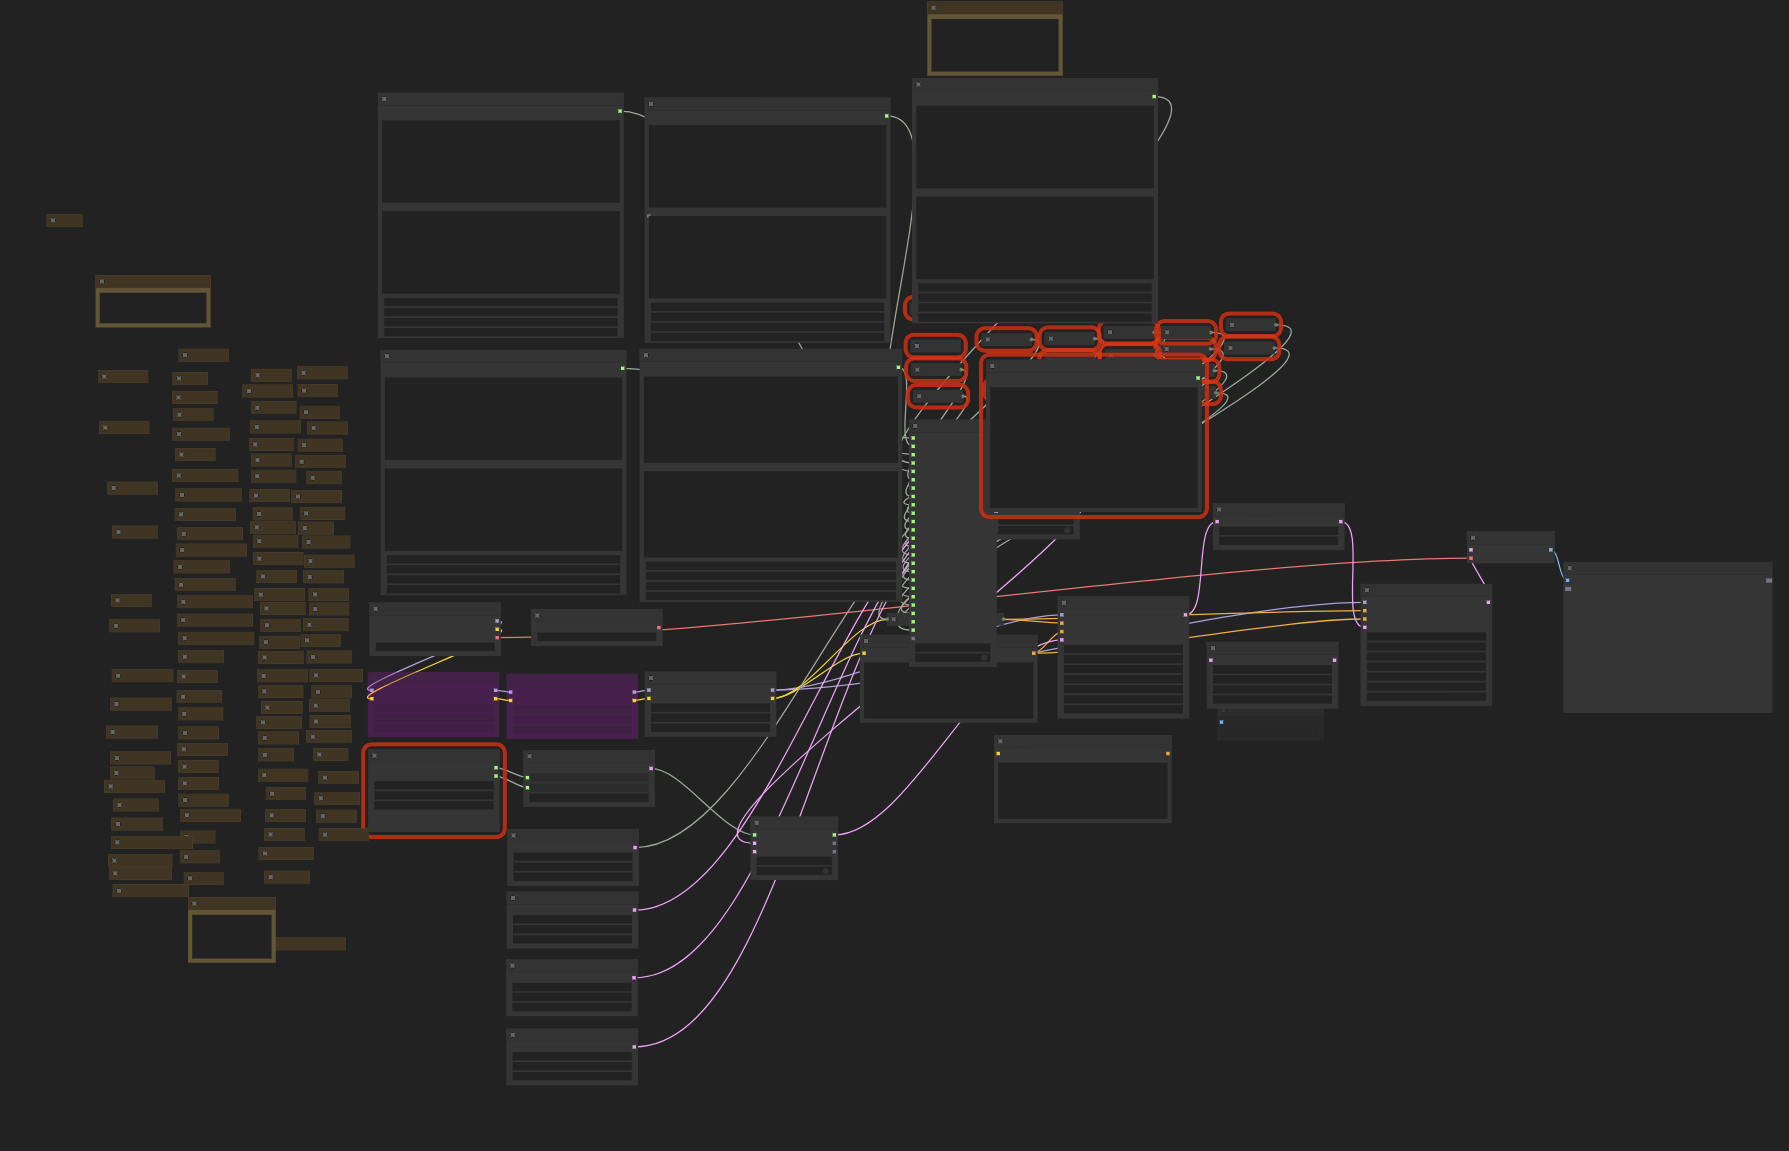Click collapse dot on topmost gold-bordered node
This screenshot has width=1789, height=1151.
pos(934,8)
